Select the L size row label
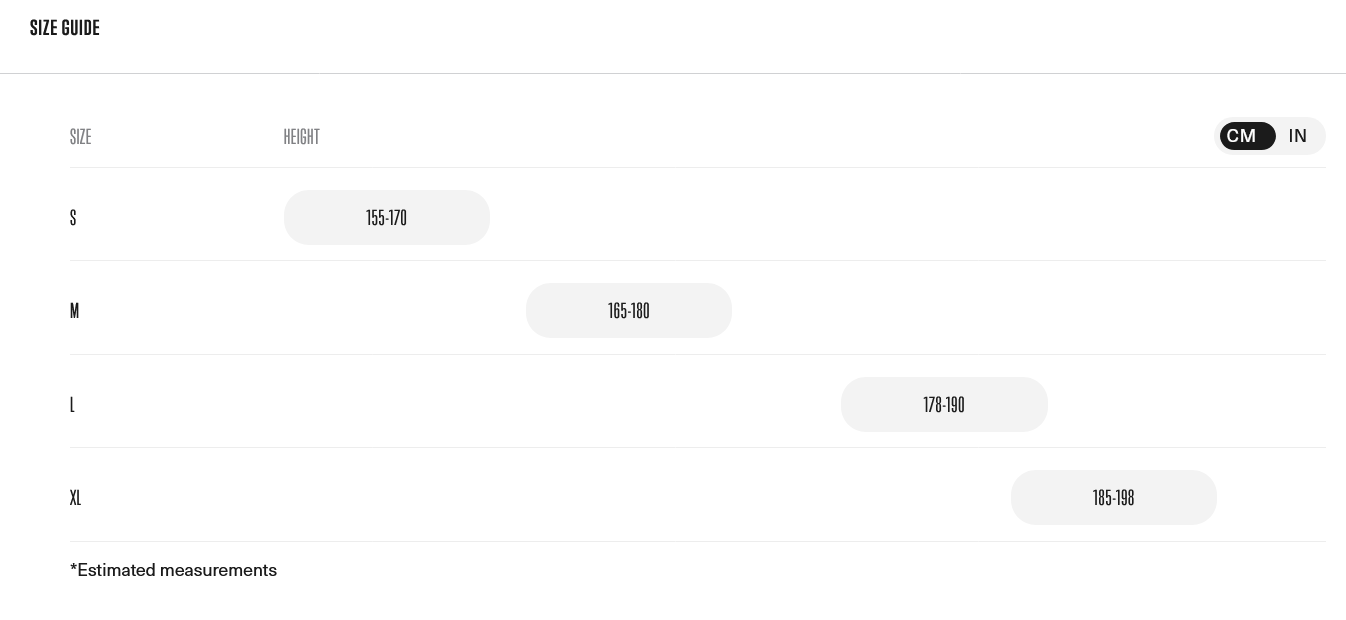Screen dimensions: 1346x620 [72, 405]
